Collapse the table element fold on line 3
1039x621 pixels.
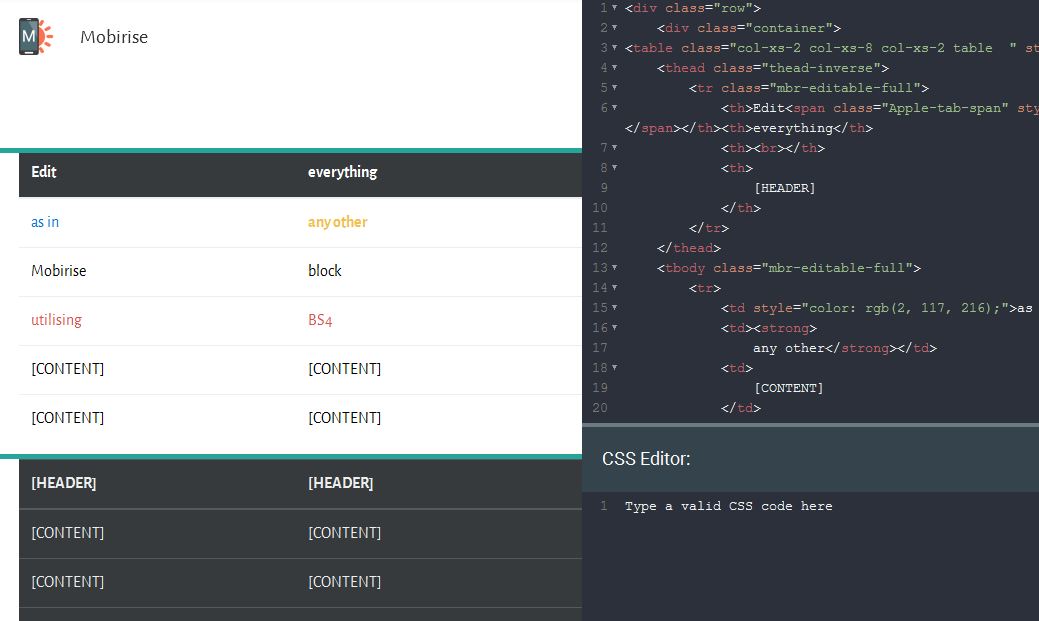(613, 48)
